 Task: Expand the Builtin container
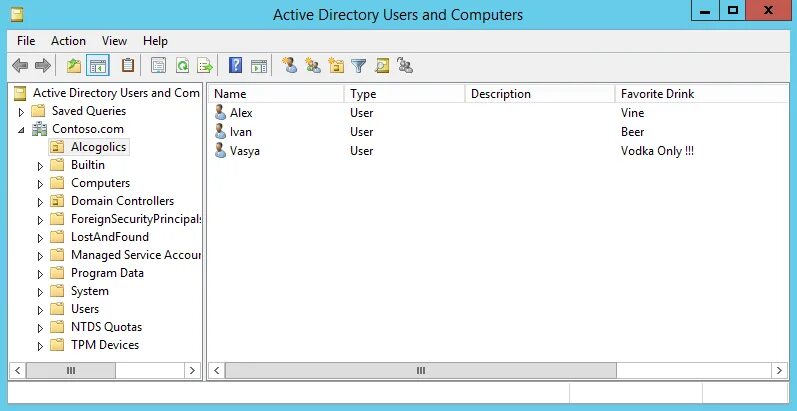point(41,166)
